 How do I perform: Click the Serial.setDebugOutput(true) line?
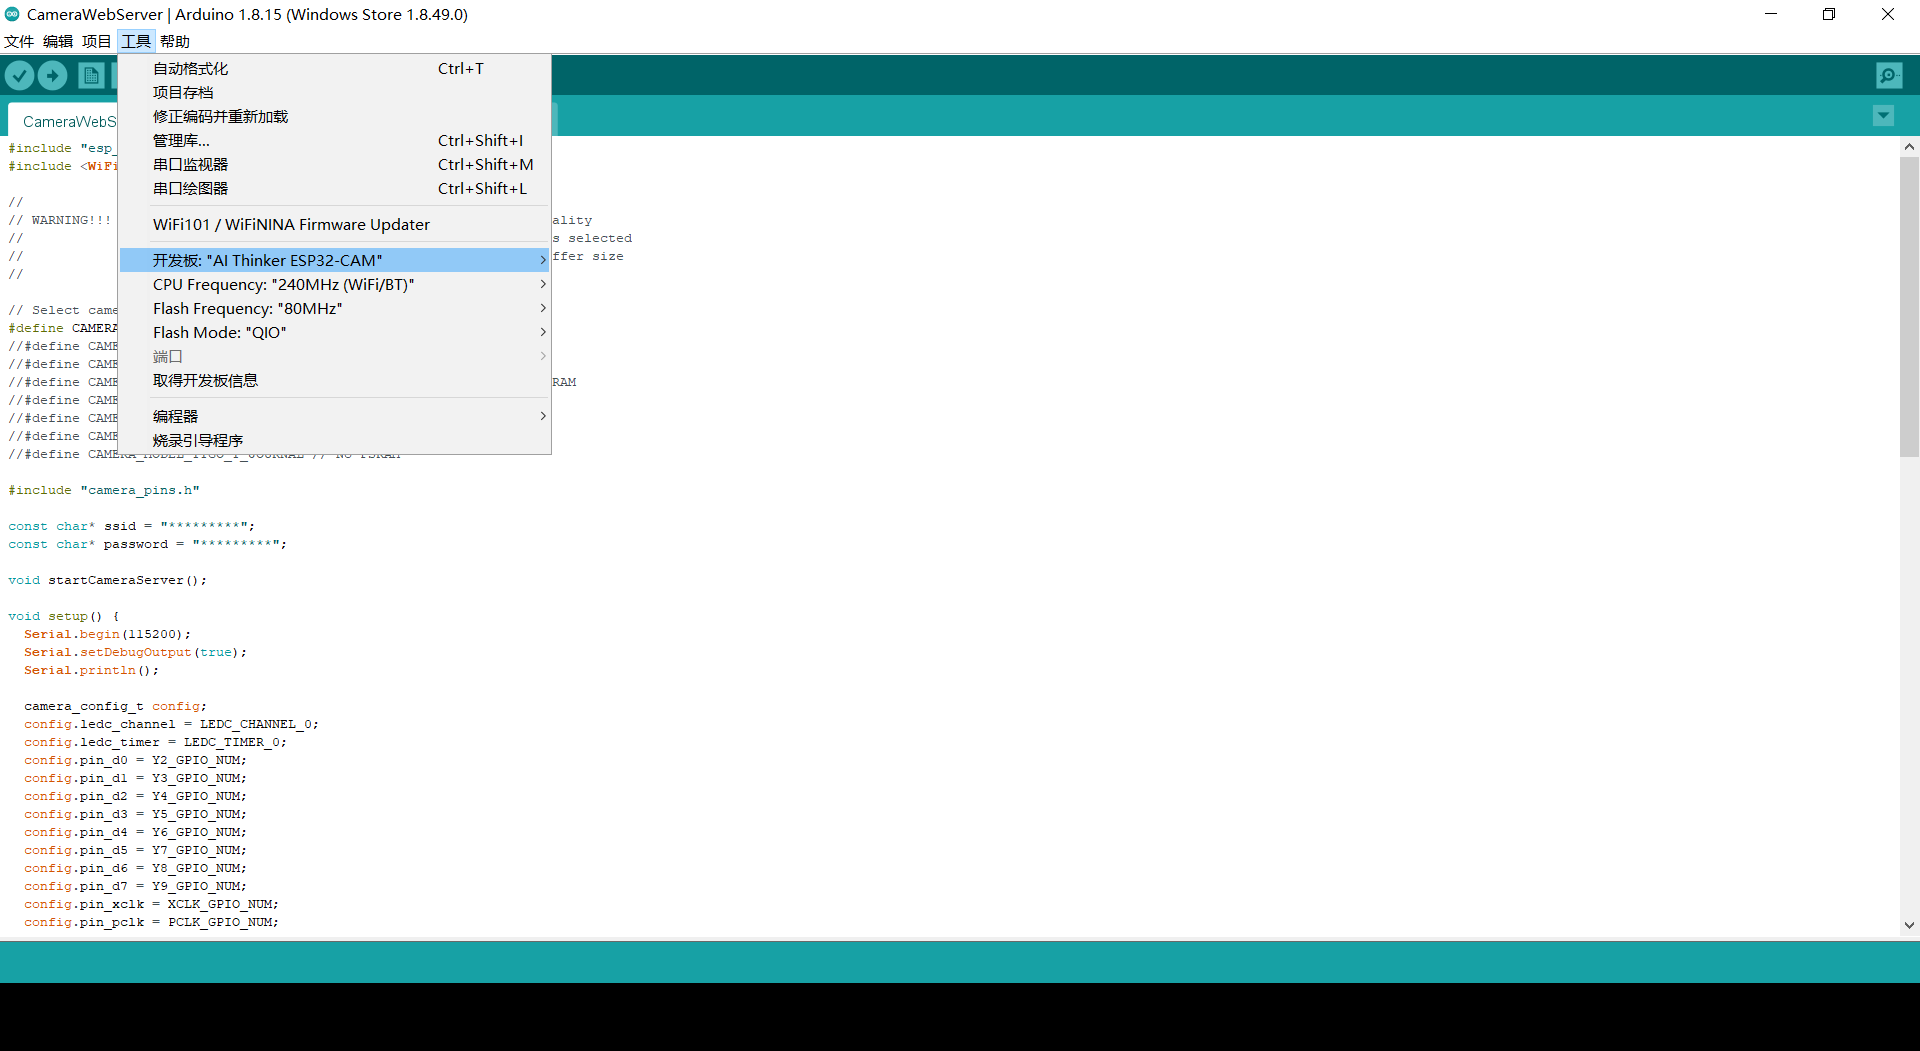[135, 652]
